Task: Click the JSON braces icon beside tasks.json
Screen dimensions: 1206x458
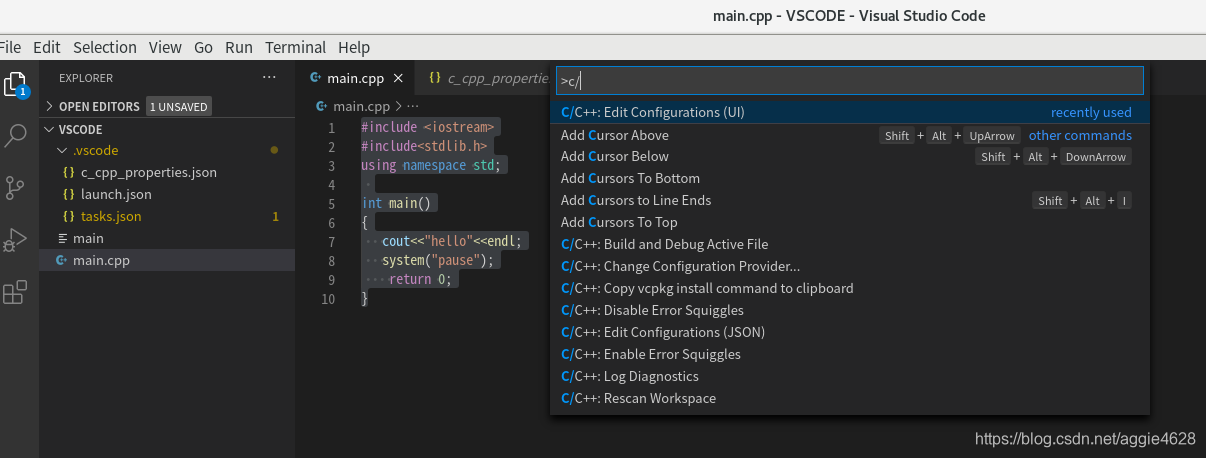Action: click(68, 216)
